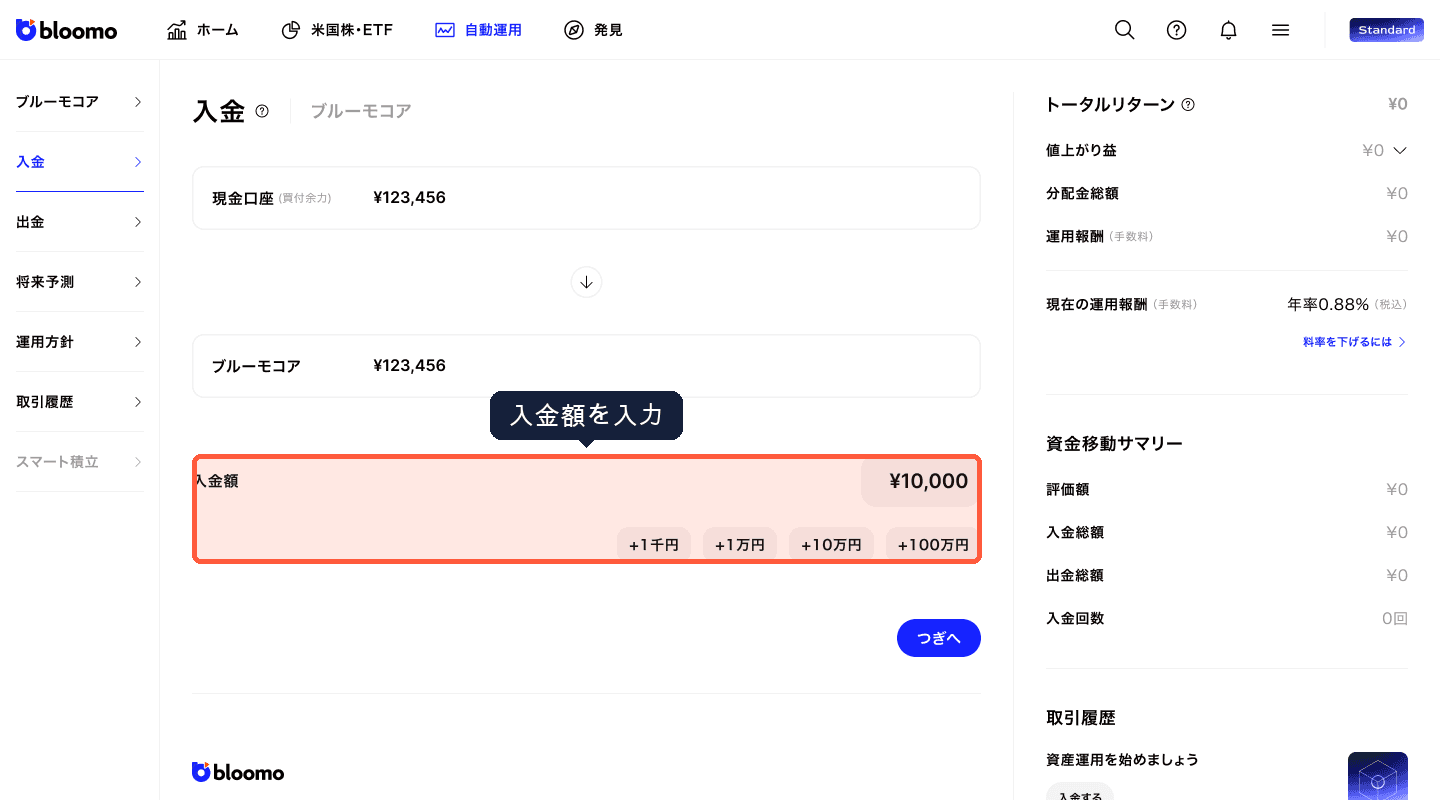The image size is (1440, 800).
Task: Click スマート積立 sidebar item
Action: [x=80, y=462]
